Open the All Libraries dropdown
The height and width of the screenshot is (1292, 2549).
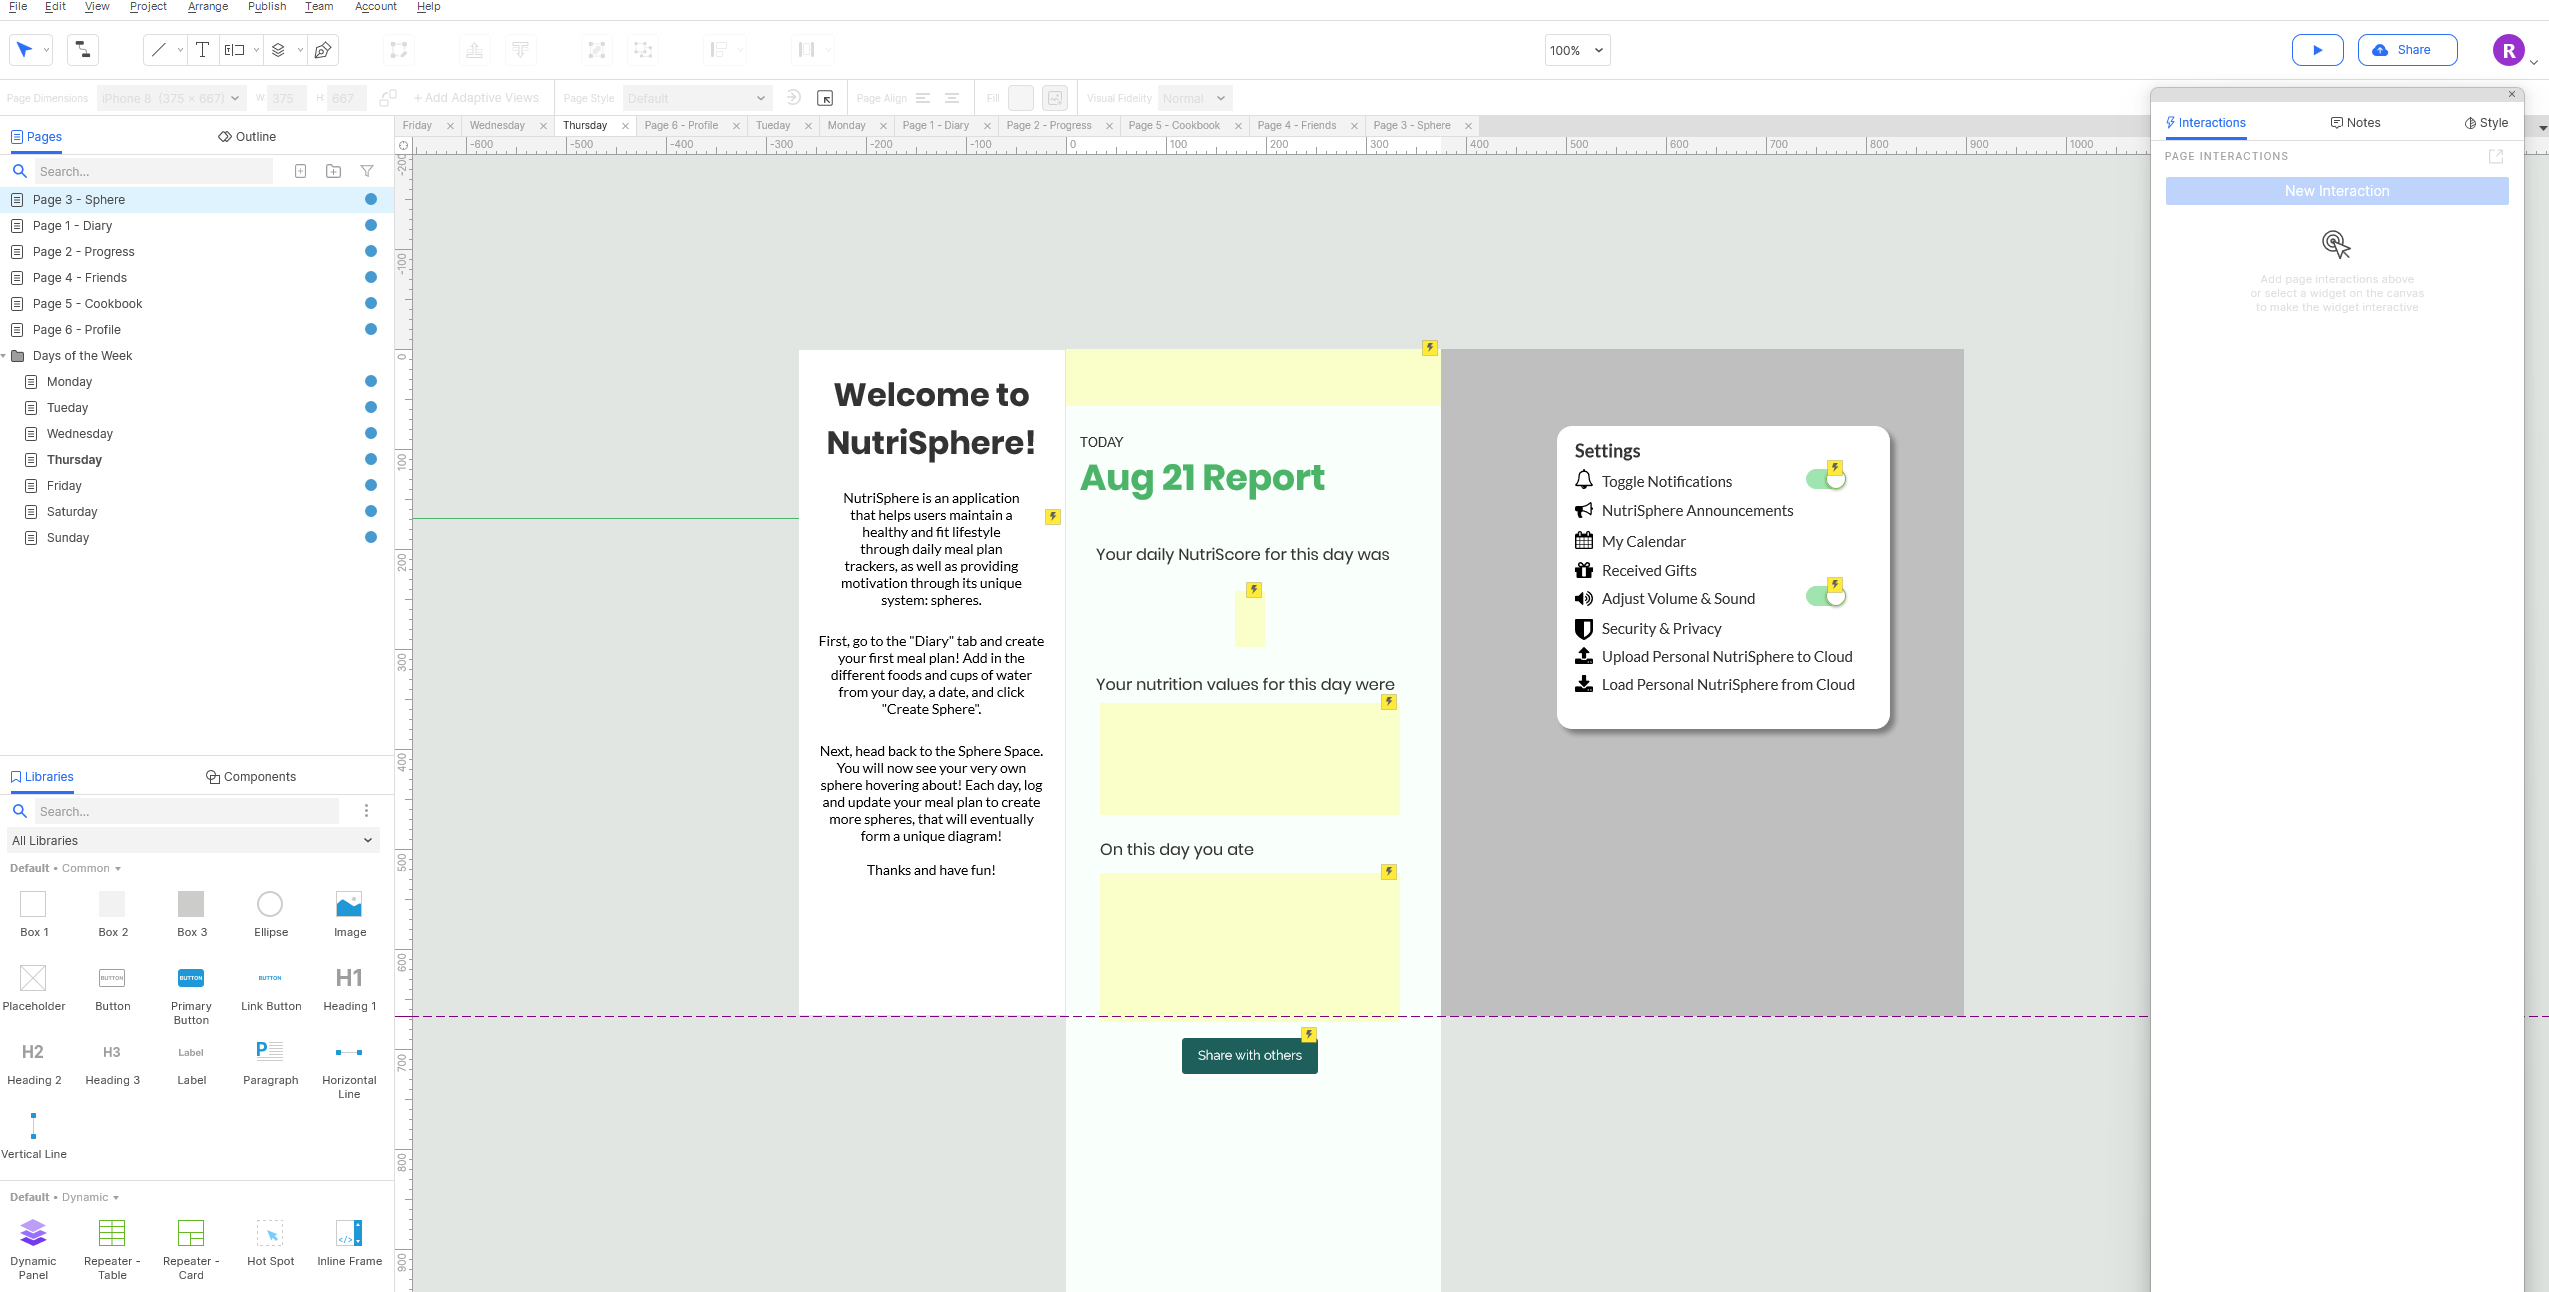192,840
